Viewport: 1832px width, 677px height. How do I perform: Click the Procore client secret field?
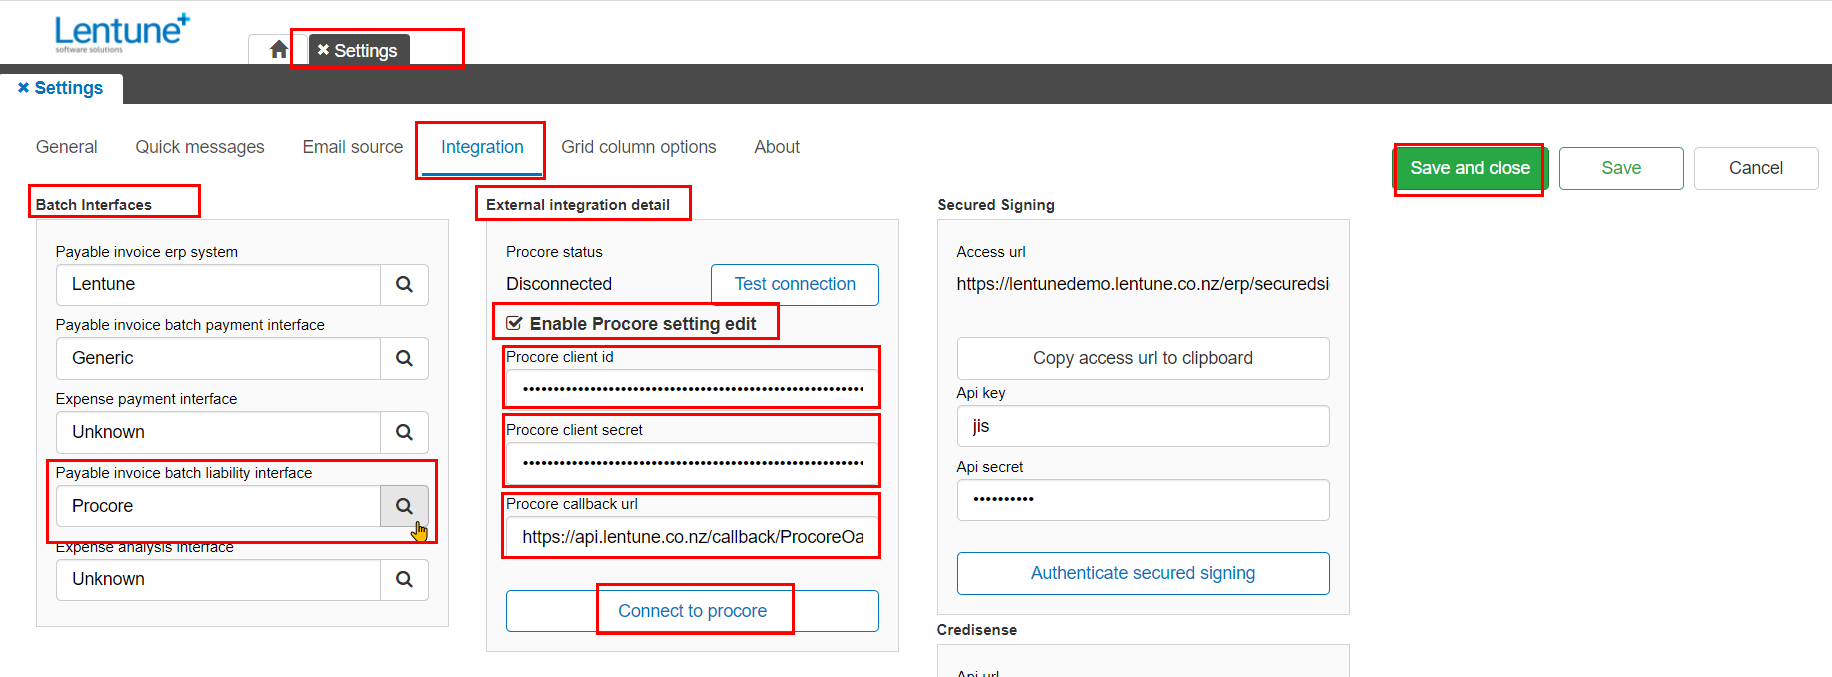(692, 462)
